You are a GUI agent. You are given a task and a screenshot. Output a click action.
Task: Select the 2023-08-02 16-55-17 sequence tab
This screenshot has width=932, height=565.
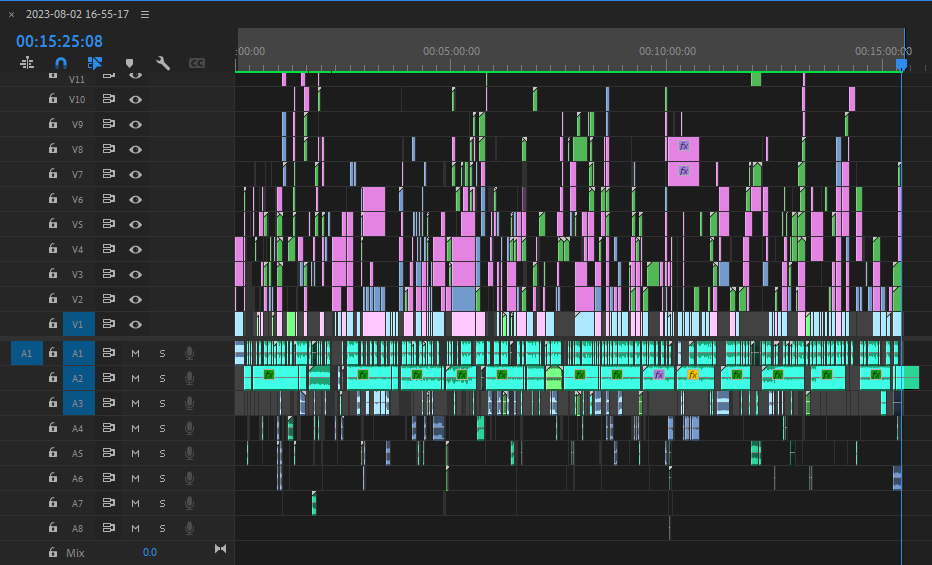pyautogui.click(x=77, y=14)
